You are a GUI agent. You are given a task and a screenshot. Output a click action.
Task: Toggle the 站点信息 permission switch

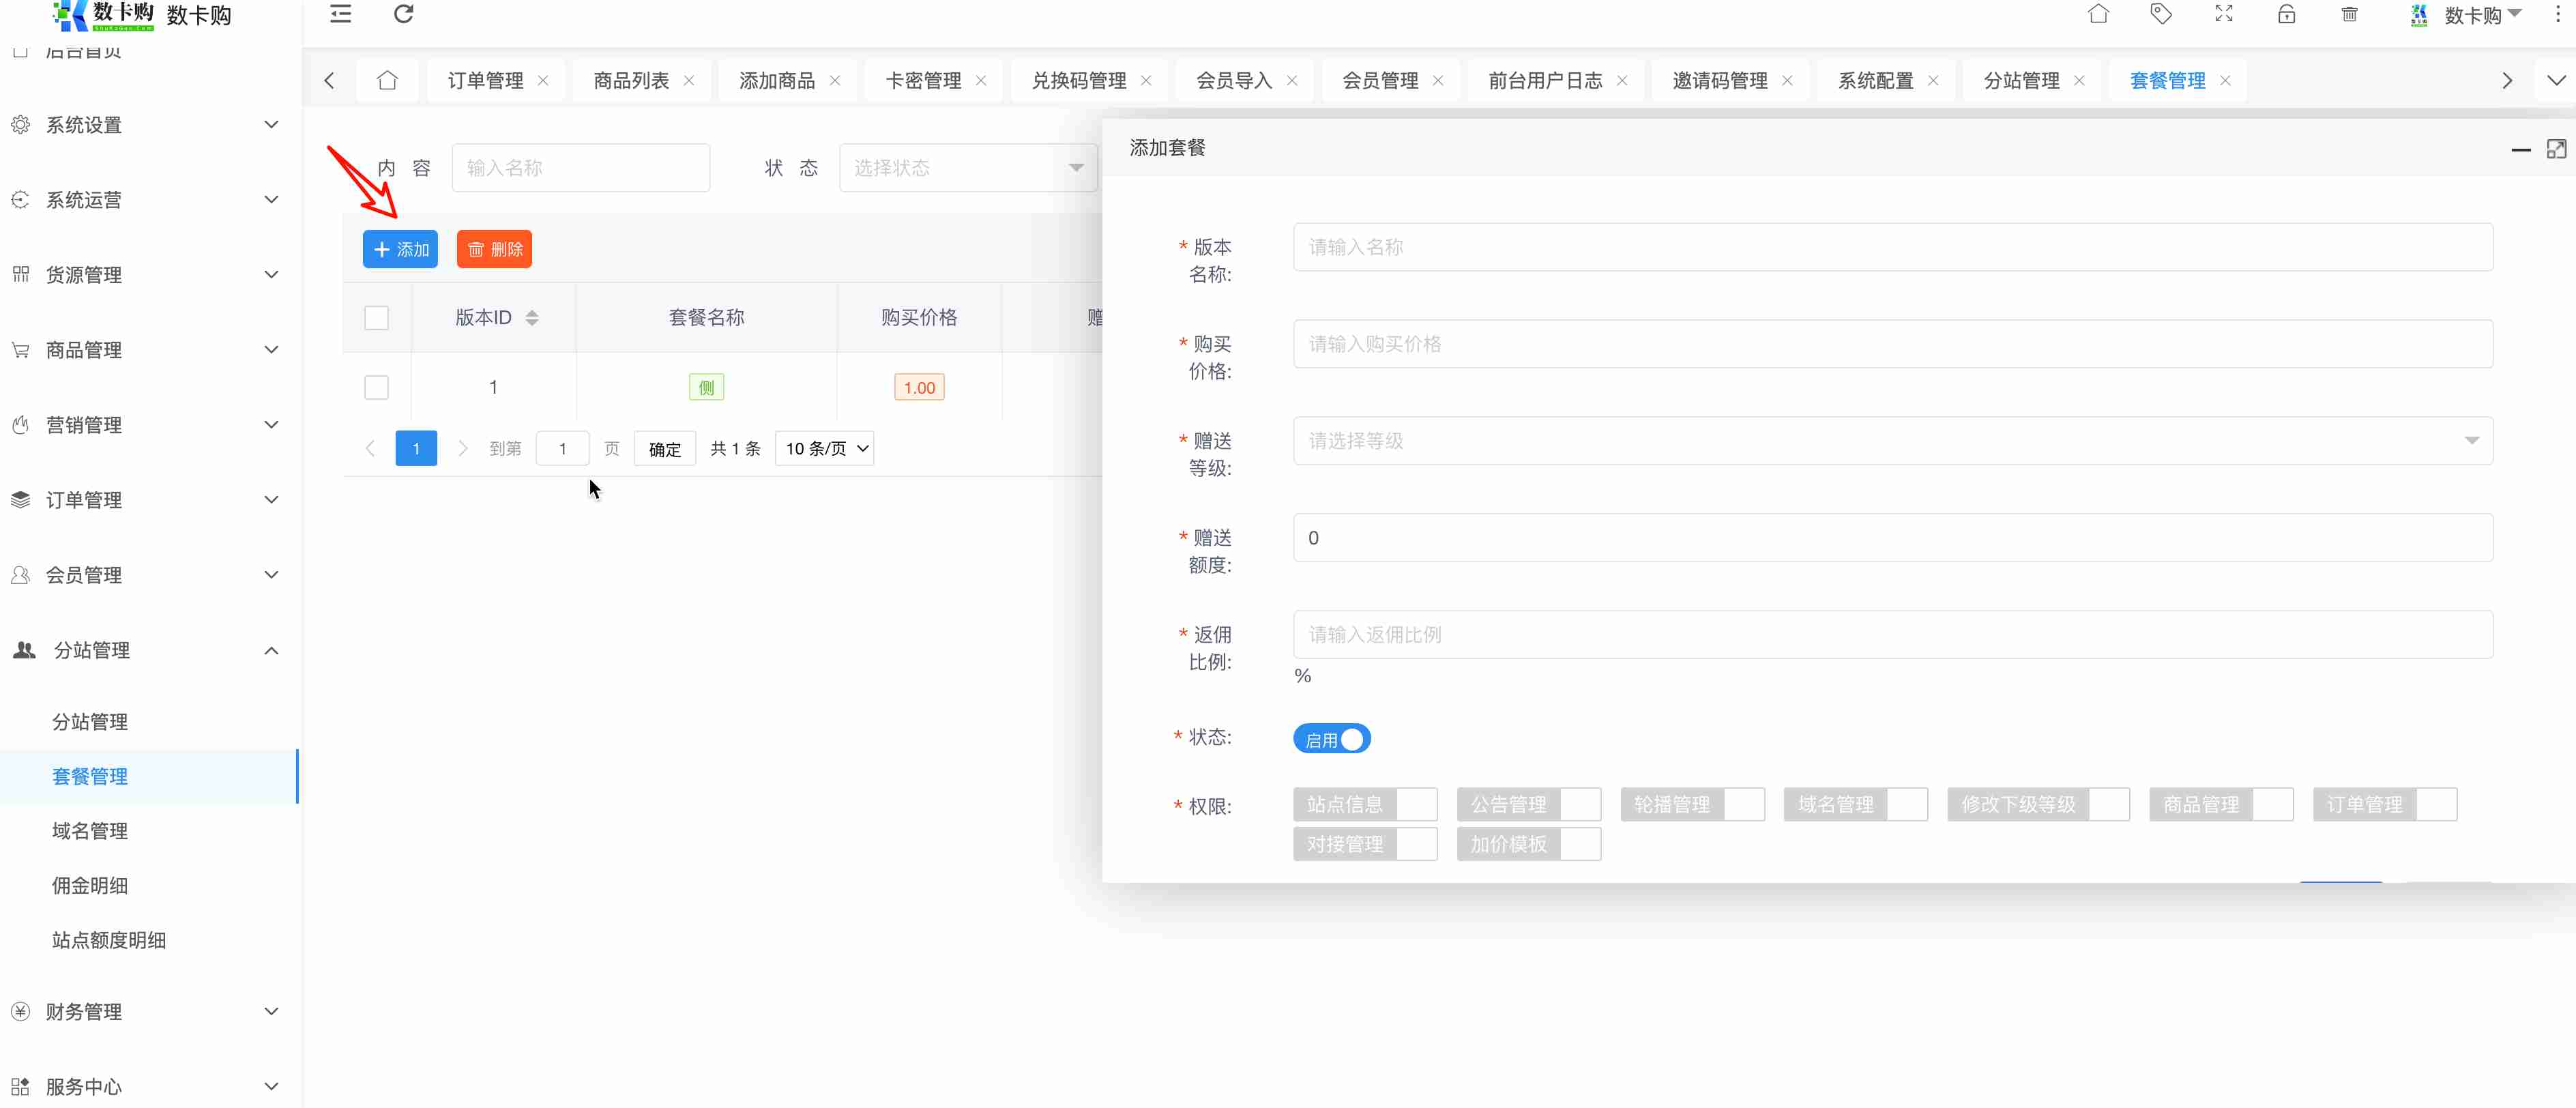(x=1364, y=804)
